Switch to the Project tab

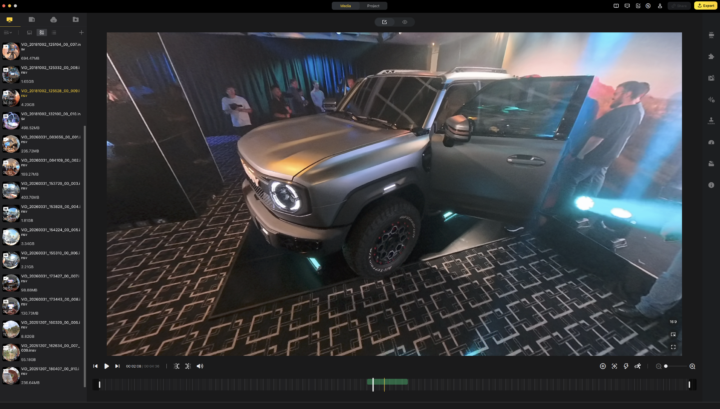(x=373, y=6)
